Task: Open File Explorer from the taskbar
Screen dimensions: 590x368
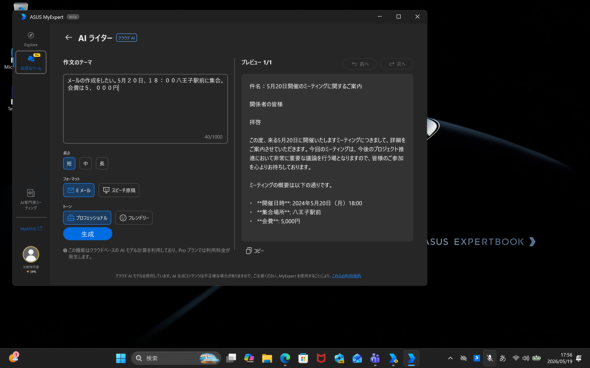Action: click(267, 358)
